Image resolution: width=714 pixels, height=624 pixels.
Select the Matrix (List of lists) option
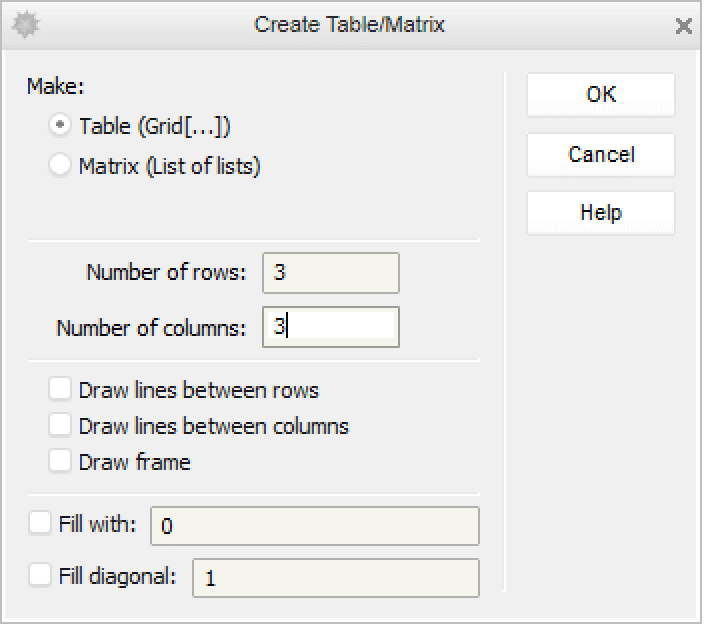pos(60,166)
